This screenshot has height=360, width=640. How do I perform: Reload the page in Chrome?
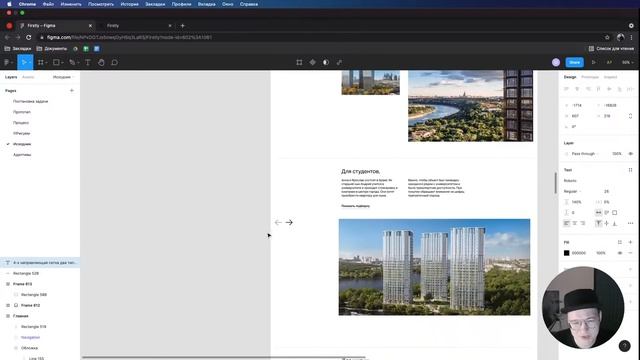29,37
